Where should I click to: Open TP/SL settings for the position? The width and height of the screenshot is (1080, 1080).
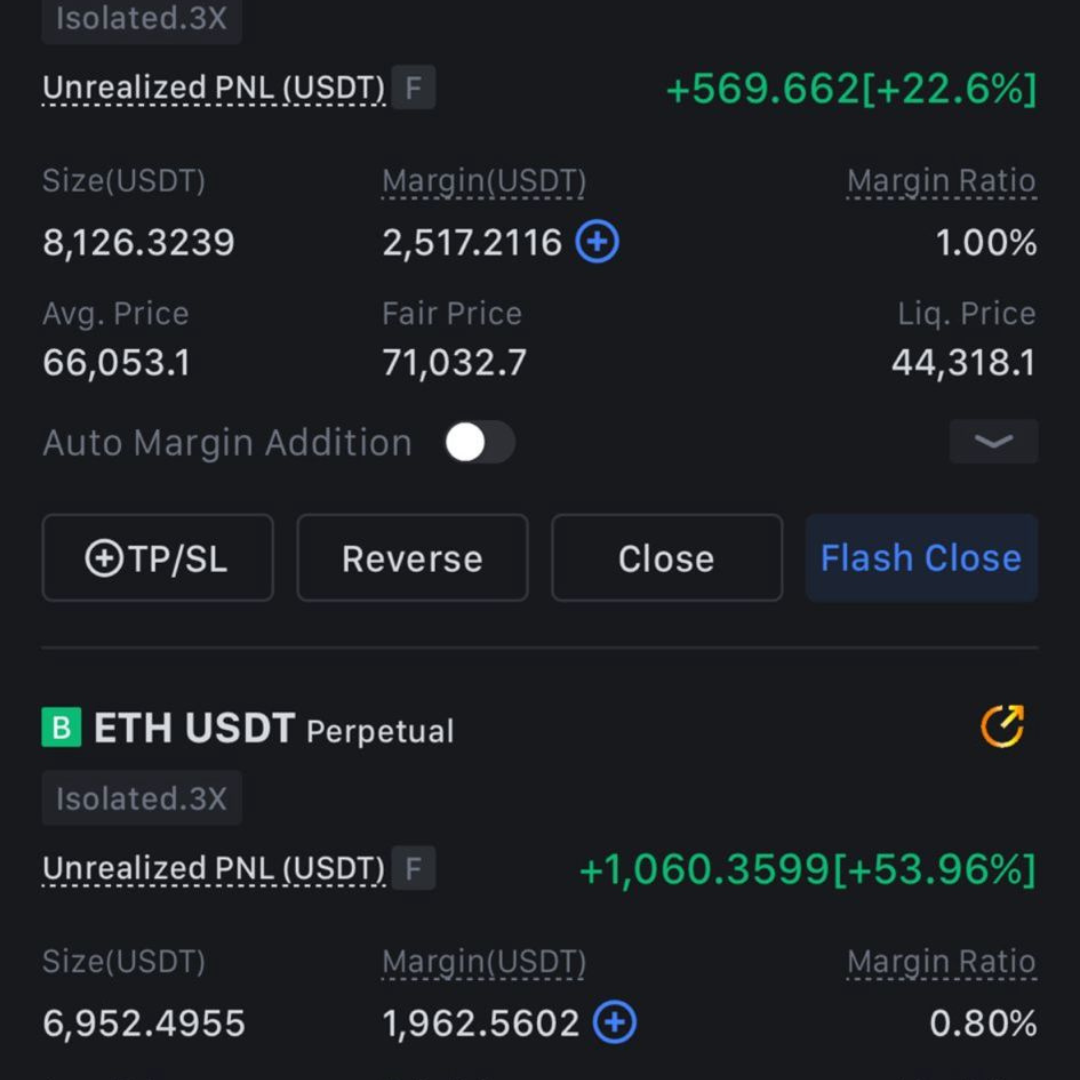click(157, 558)
